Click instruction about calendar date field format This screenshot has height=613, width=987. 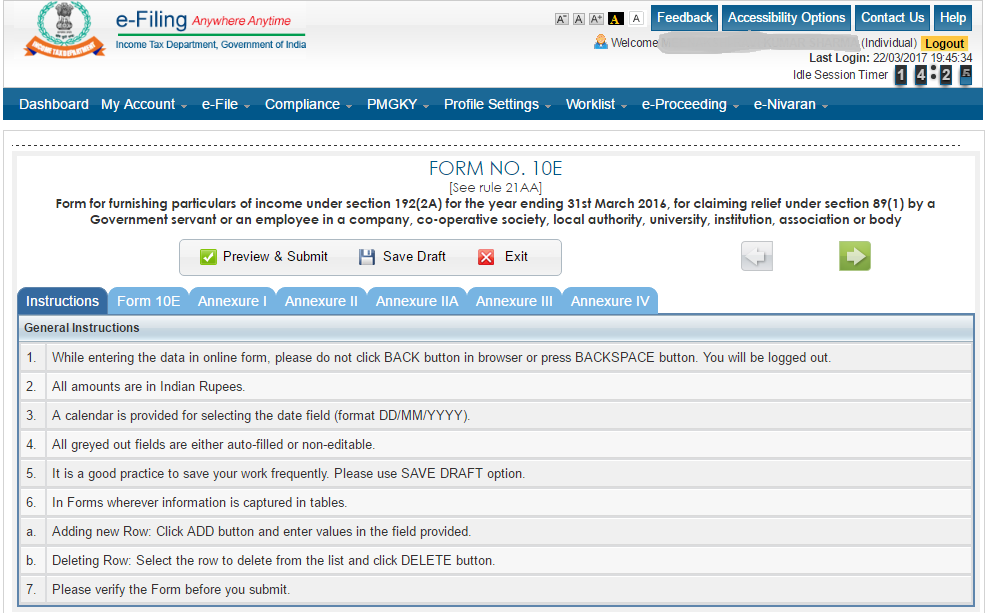pyautogui.click(x=261, y=415)
